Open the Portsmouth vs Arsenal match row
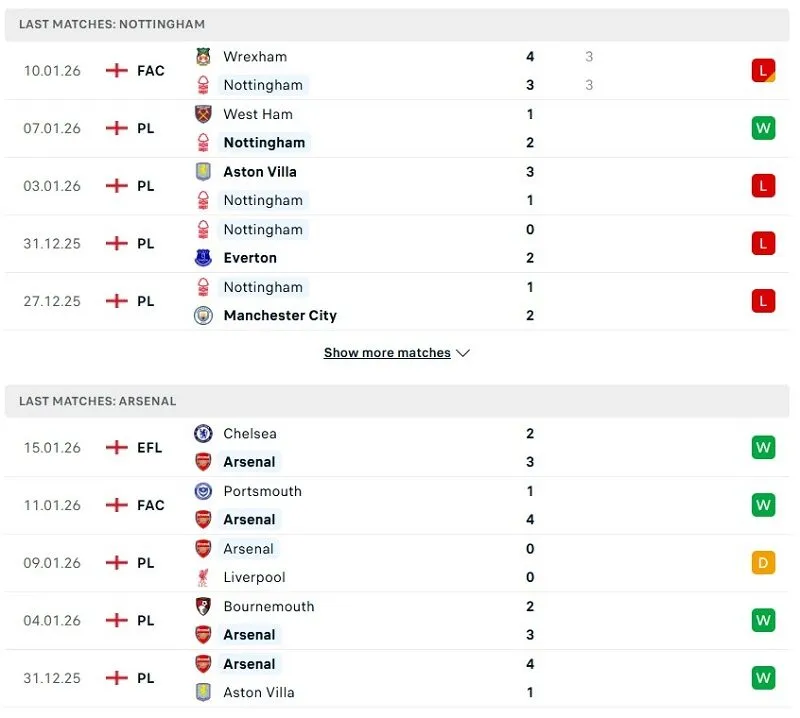The width and height of the screenshot is (800, 718). [x=400, y=505]
